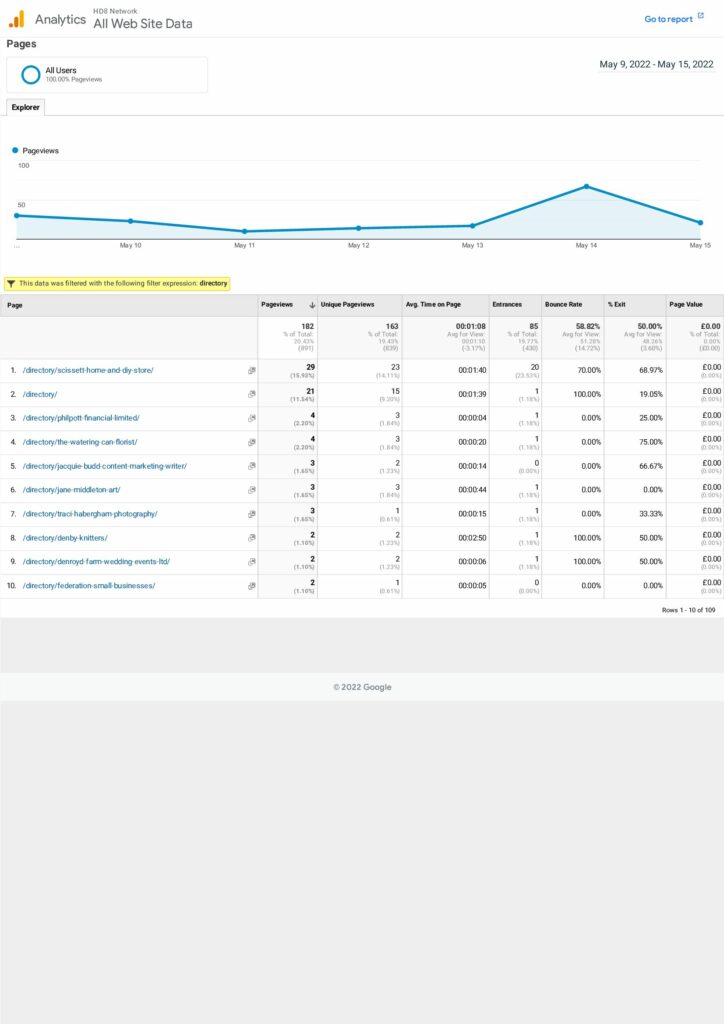
Task: Open scissett-home-and-diy-store page via its popout icon
Action: coord(252,370)
